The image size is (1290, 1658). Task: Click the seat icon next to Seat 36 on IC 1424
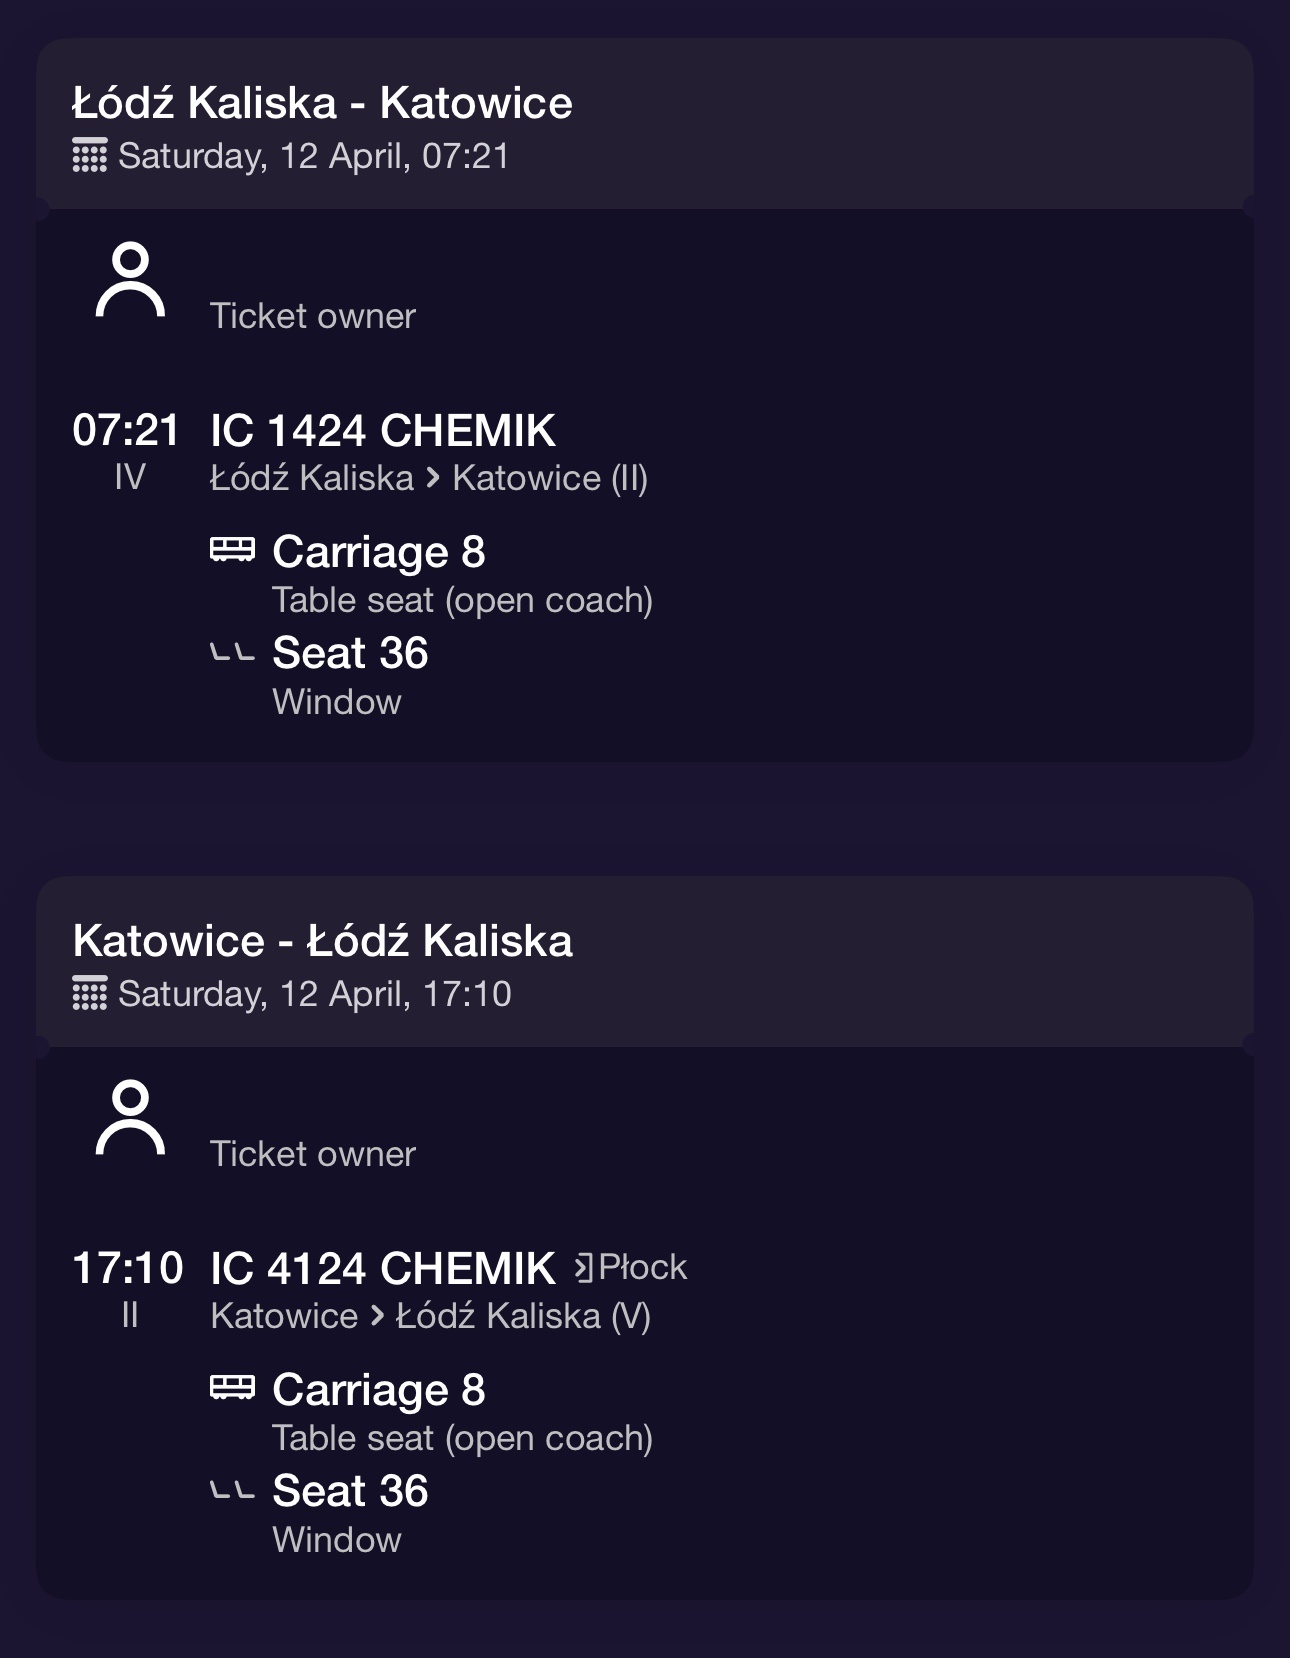point(232,654)
